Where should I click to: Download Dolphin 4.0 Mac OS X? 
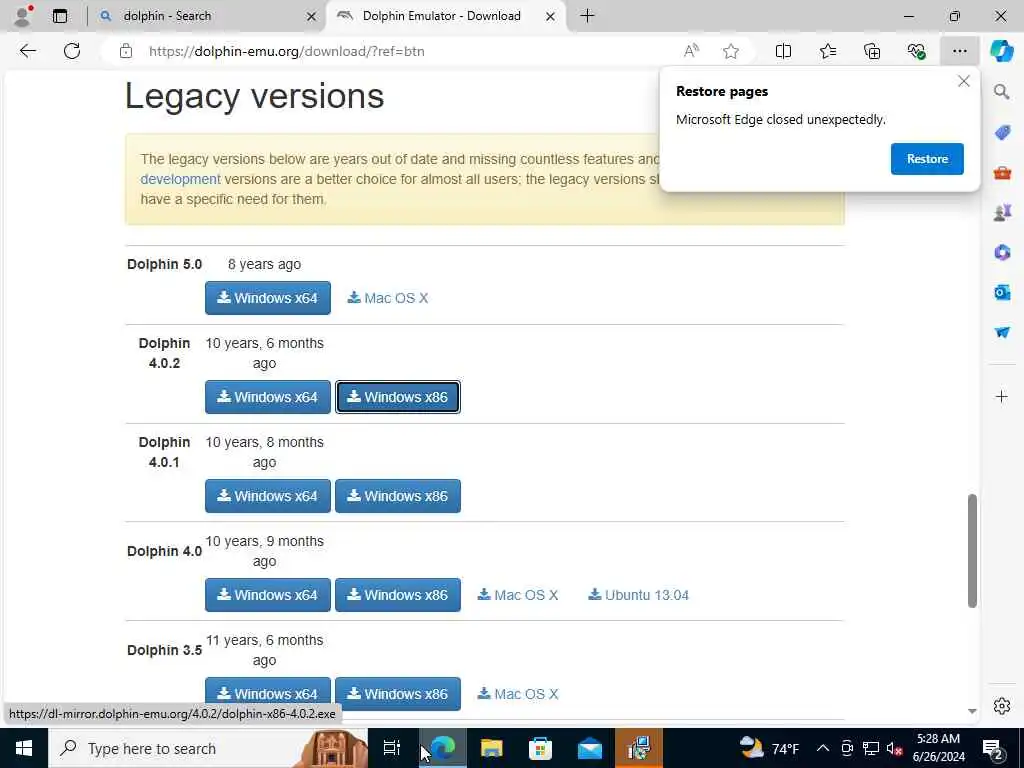[x=518, y=595]
